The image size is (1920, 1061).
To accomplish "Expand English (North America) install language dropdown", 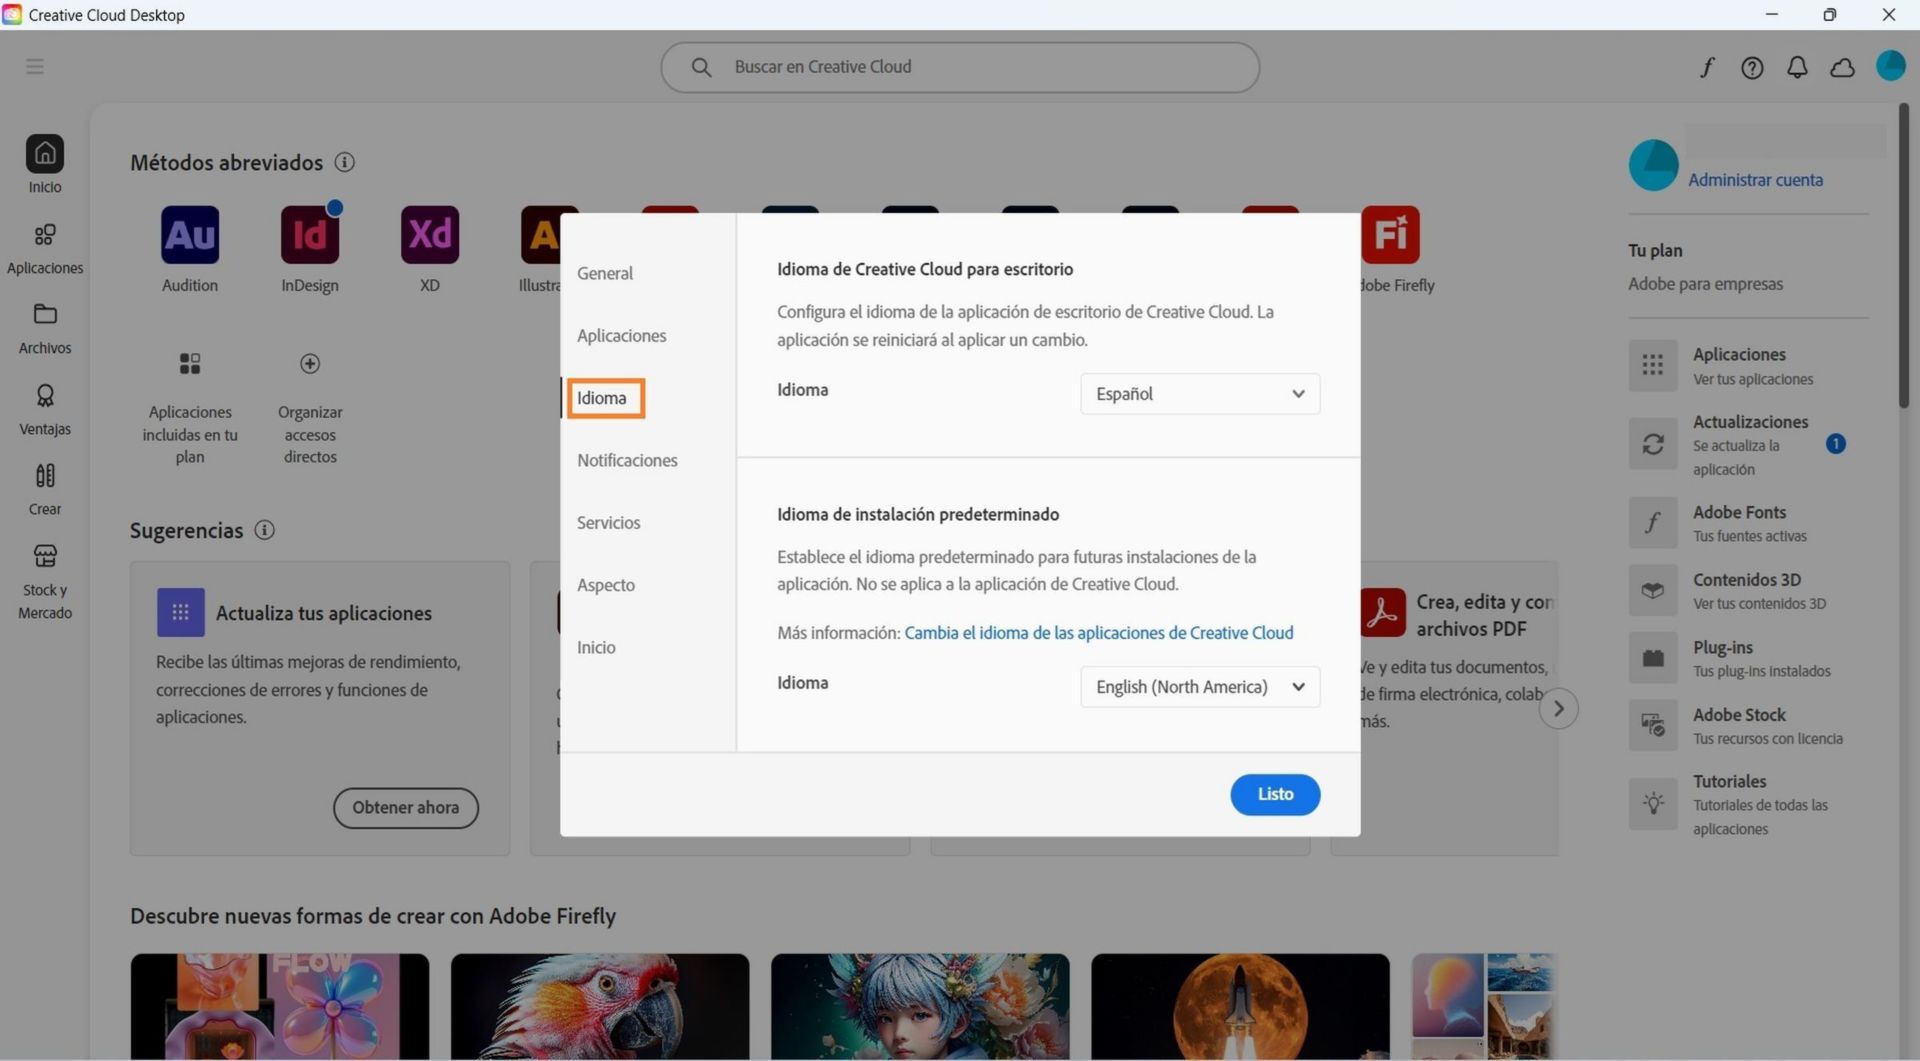I will click(1200, 687).
